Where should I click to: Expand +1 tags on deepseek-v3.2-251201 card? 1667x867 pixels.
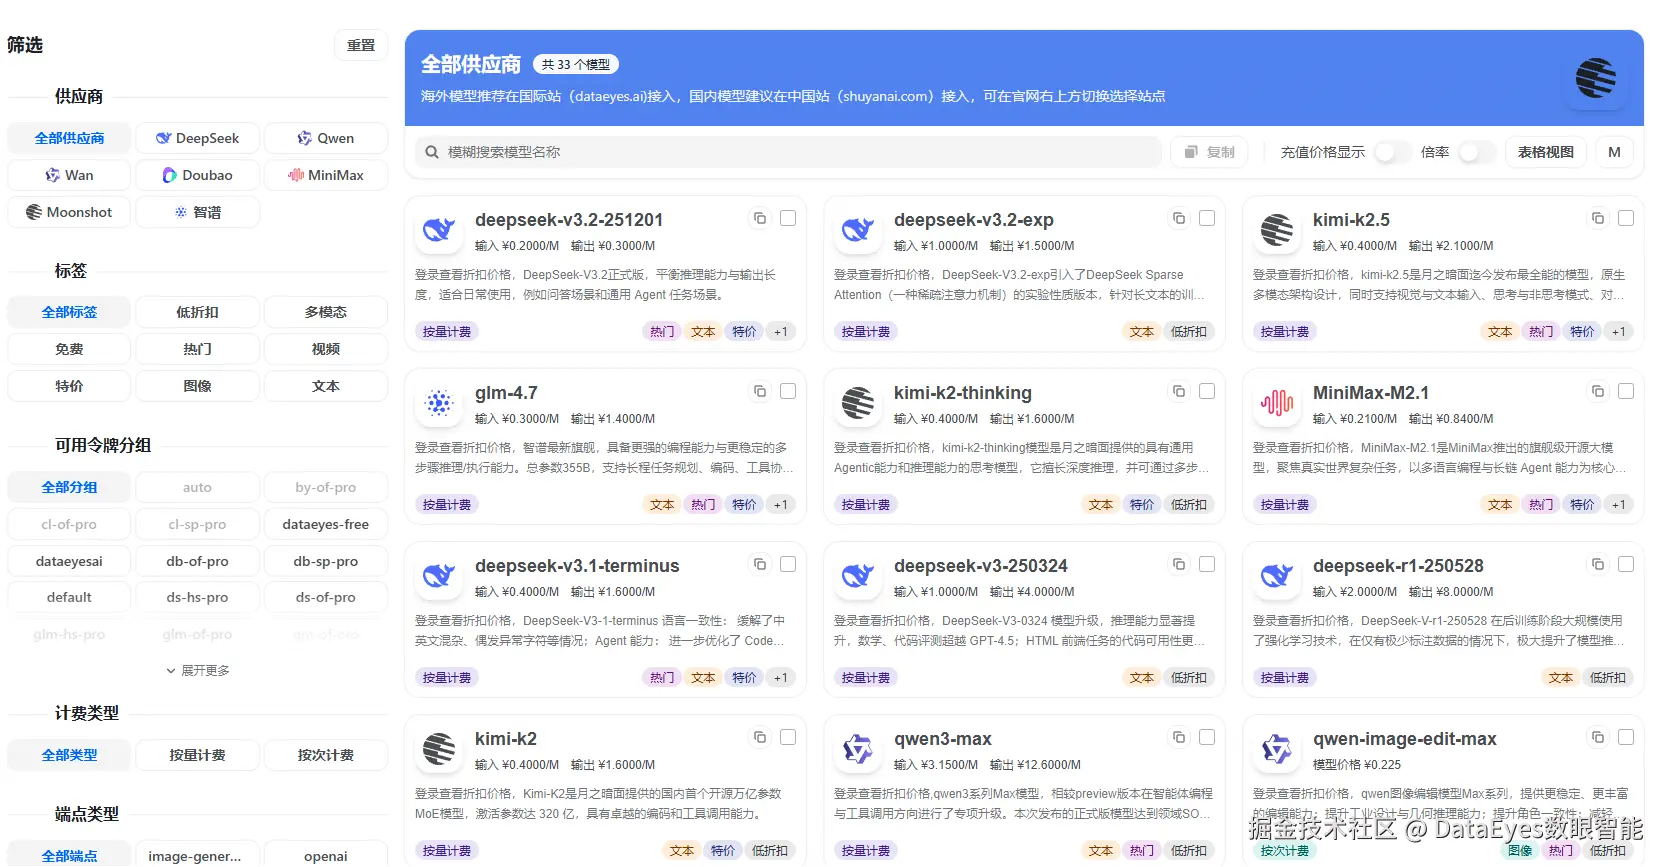(781, 332)
